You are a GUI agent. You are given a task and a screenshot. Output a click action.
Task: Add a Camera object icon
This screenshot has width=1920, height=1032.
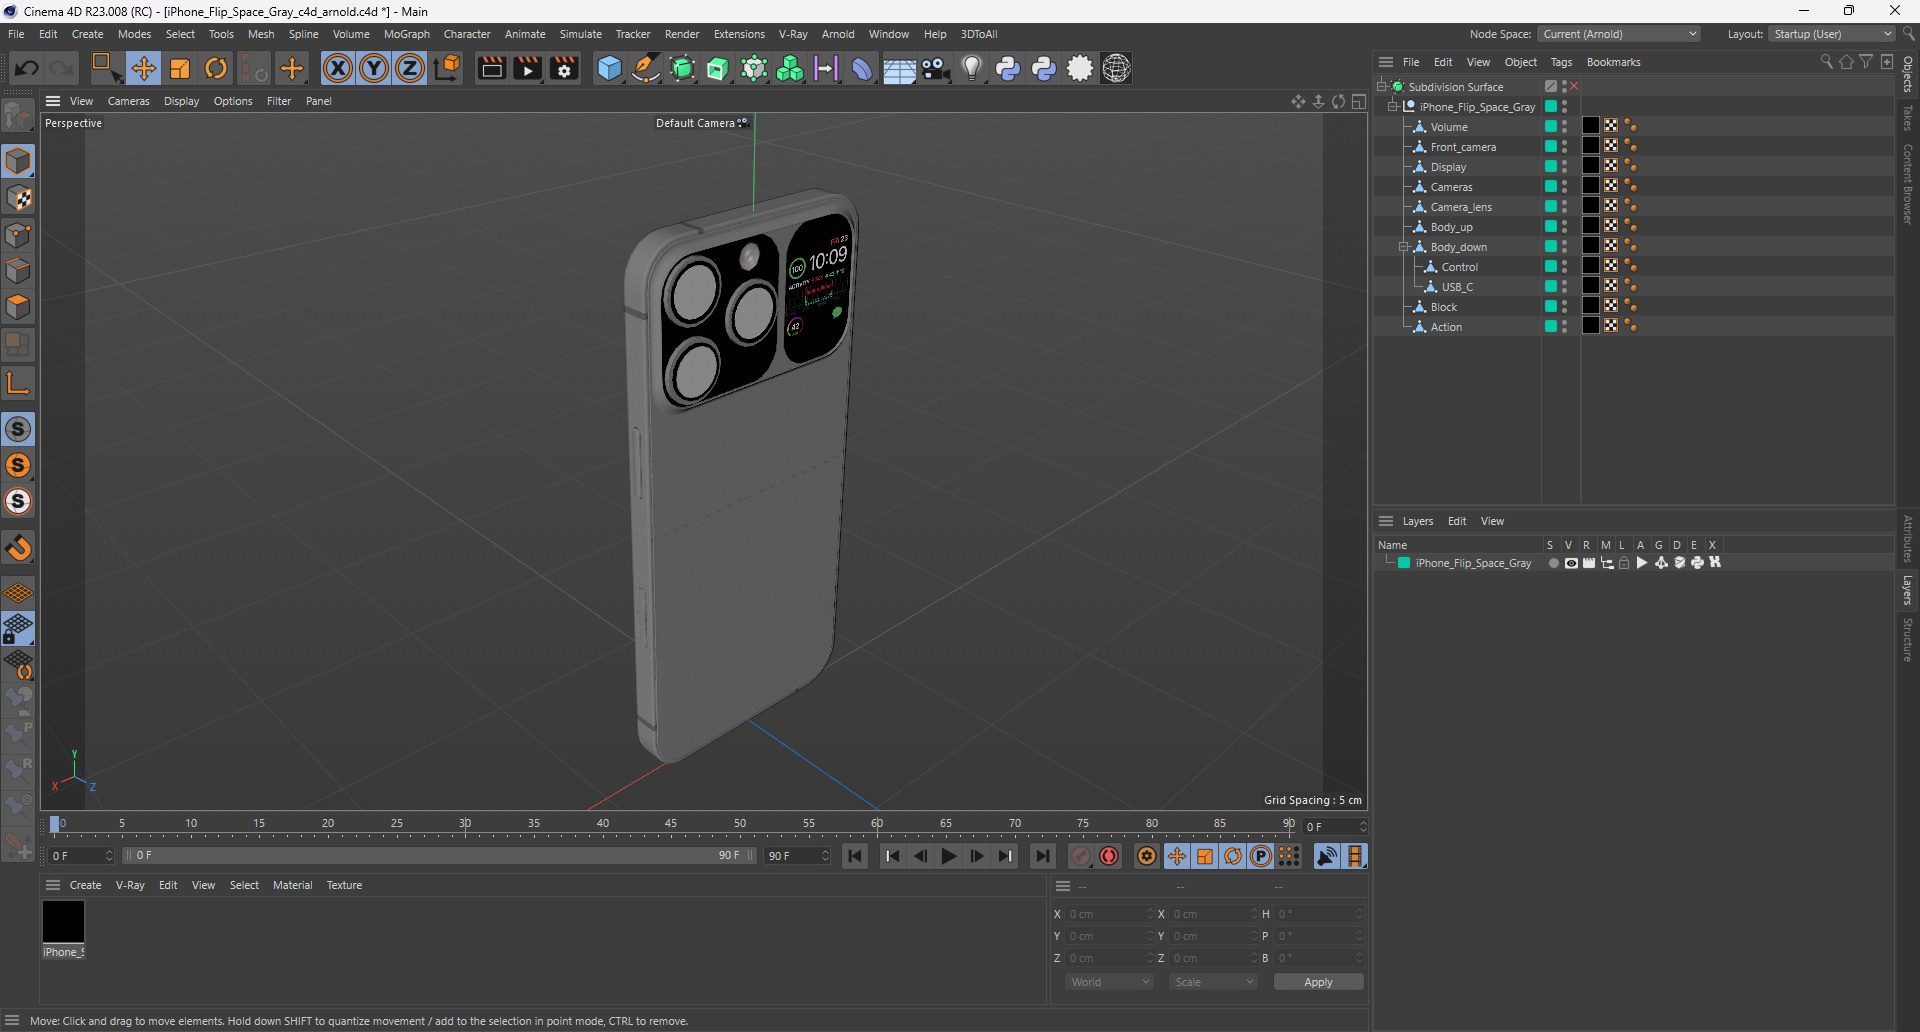pos(935,68)
